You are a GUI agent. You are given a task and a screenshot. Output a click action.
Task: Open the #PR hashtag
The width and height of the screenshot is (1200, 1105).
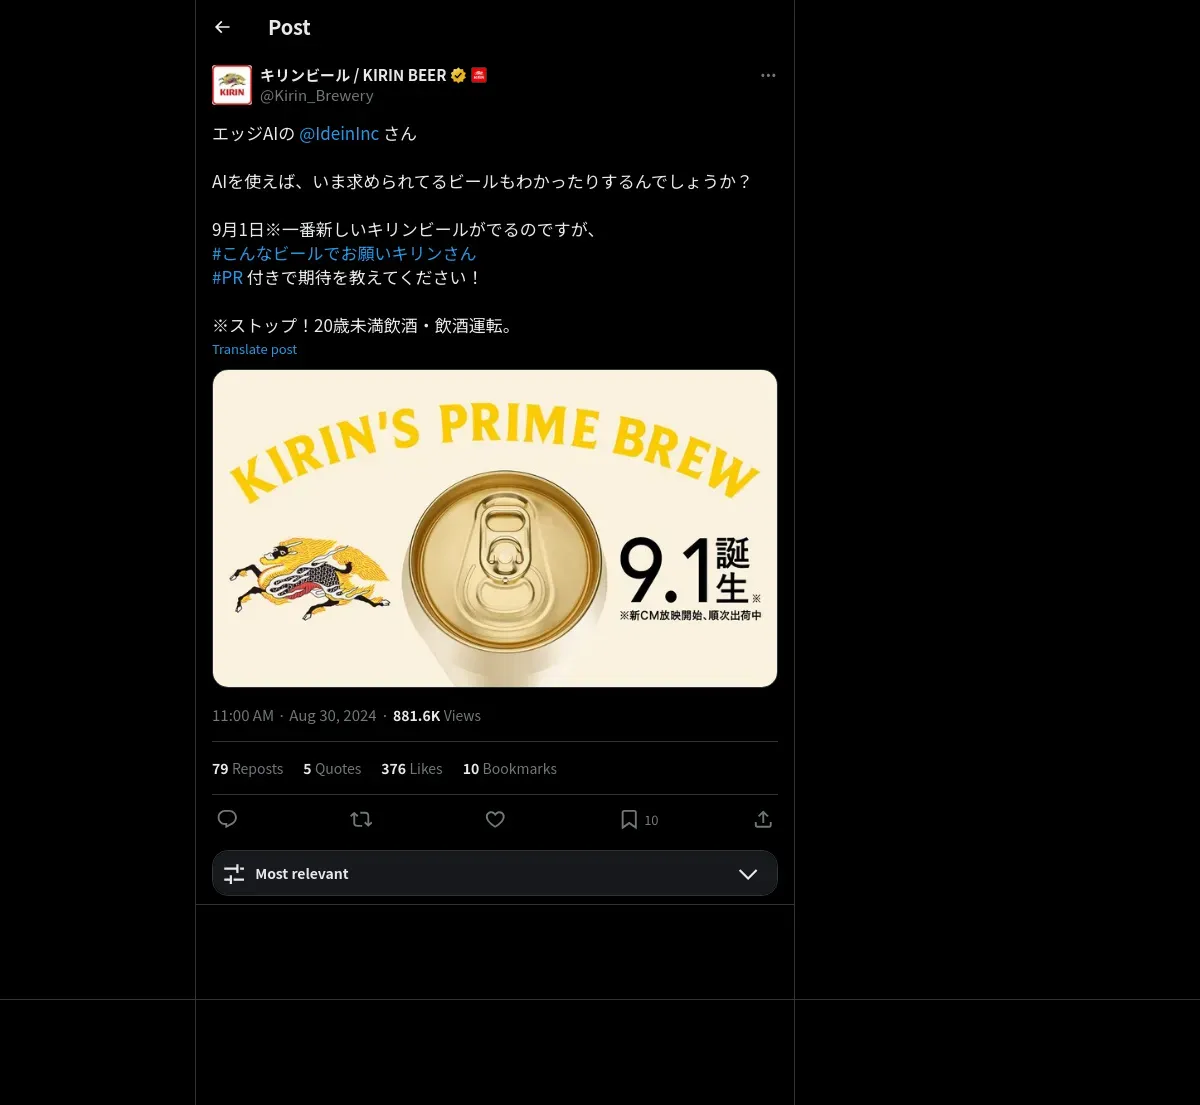(227, 278)
